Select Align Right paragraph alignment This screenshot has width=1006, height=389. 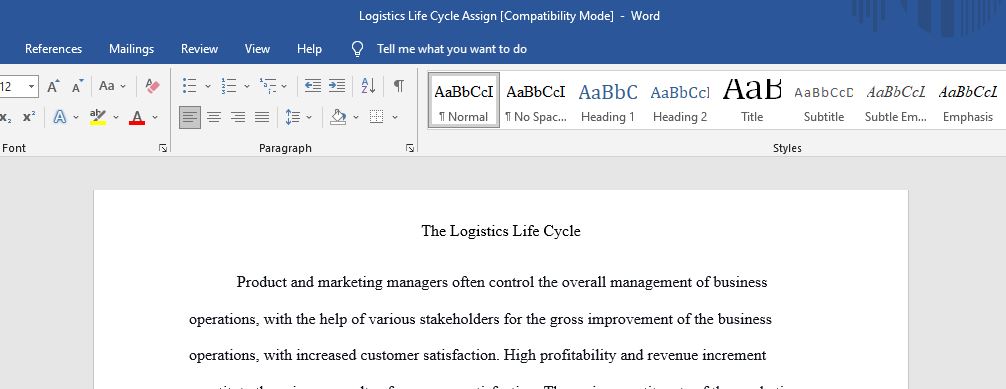pos(237,117)
